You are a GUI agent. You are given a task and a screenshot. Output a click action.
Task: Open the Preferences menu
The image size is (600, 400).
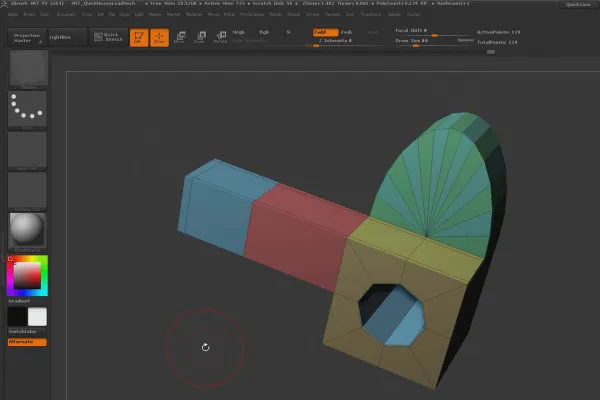252,15
